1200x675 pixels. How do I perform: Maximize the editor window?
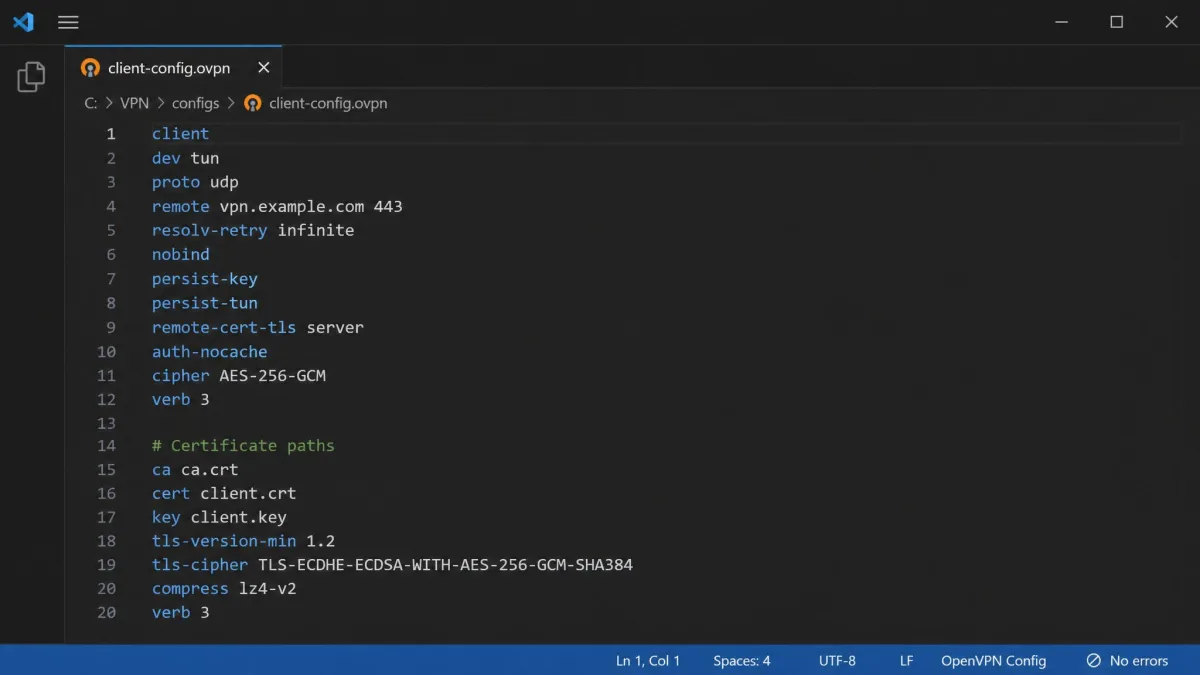point(1117,22)
